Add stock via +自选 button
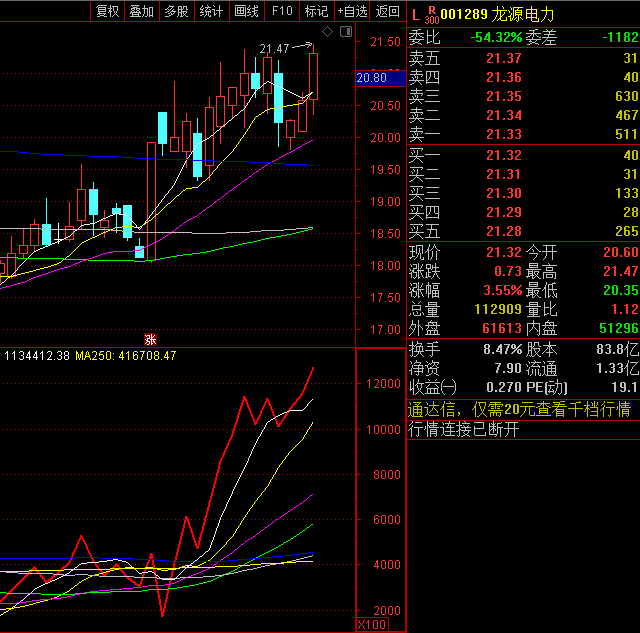 [x=352, y=11]
